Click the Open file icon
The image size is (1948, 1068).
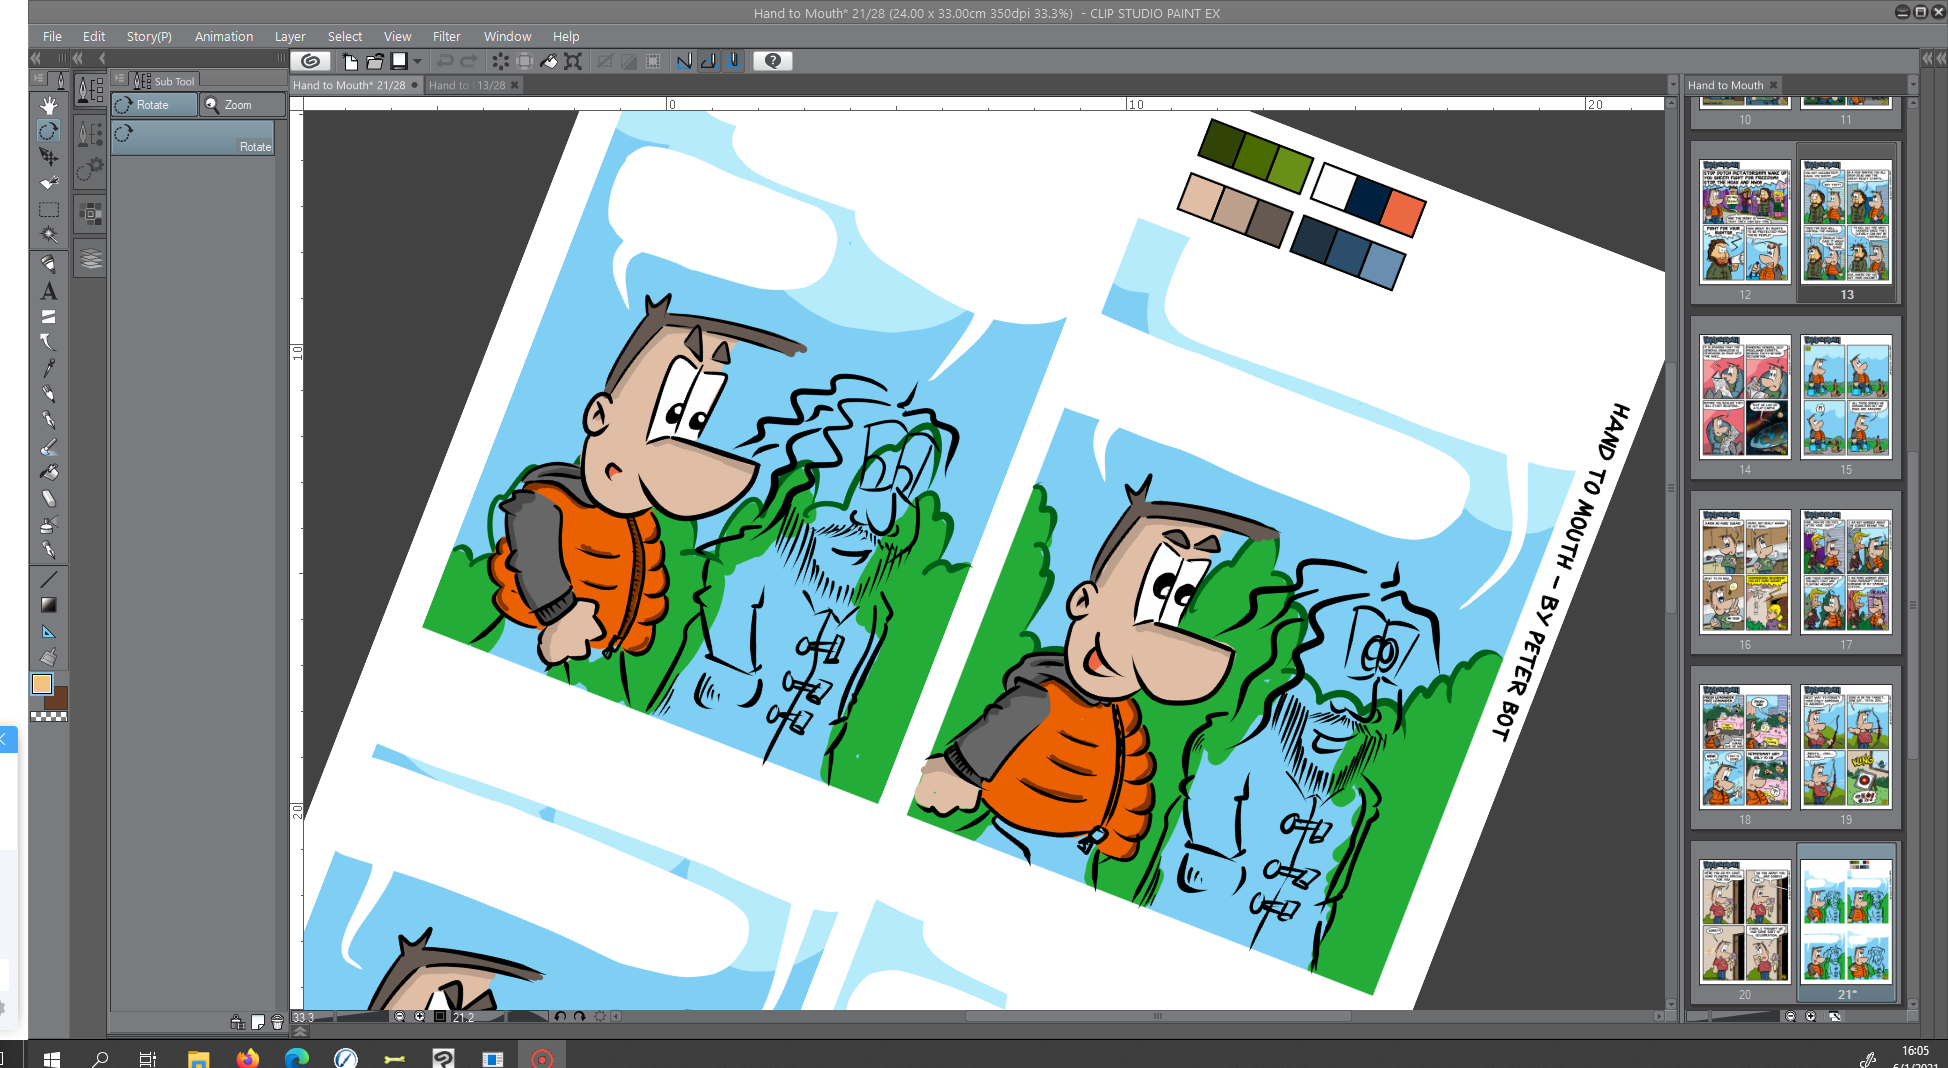coord(375,61)
